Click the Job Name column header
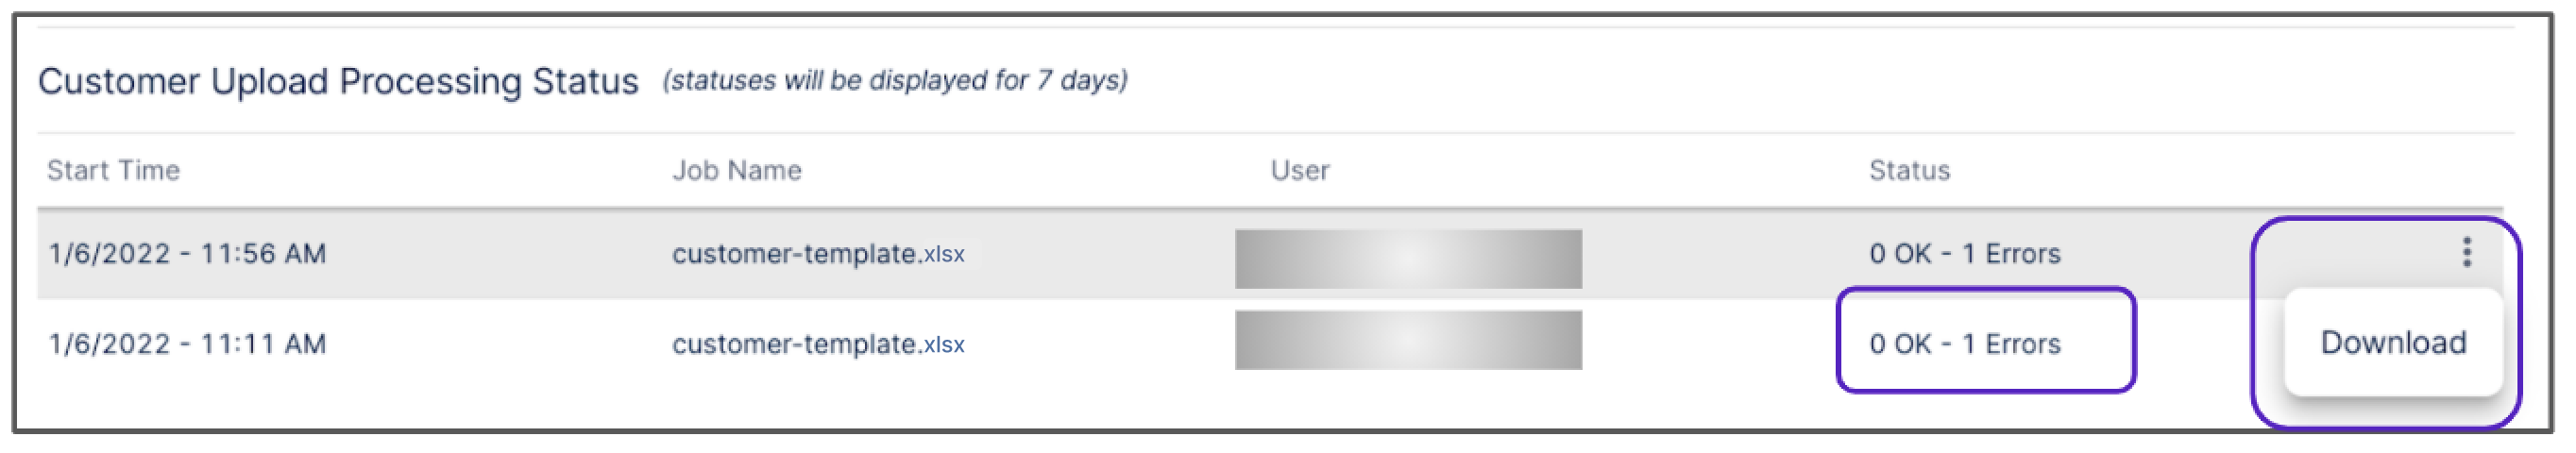This screenshot has height=453, width=2576. coord(736,170)
